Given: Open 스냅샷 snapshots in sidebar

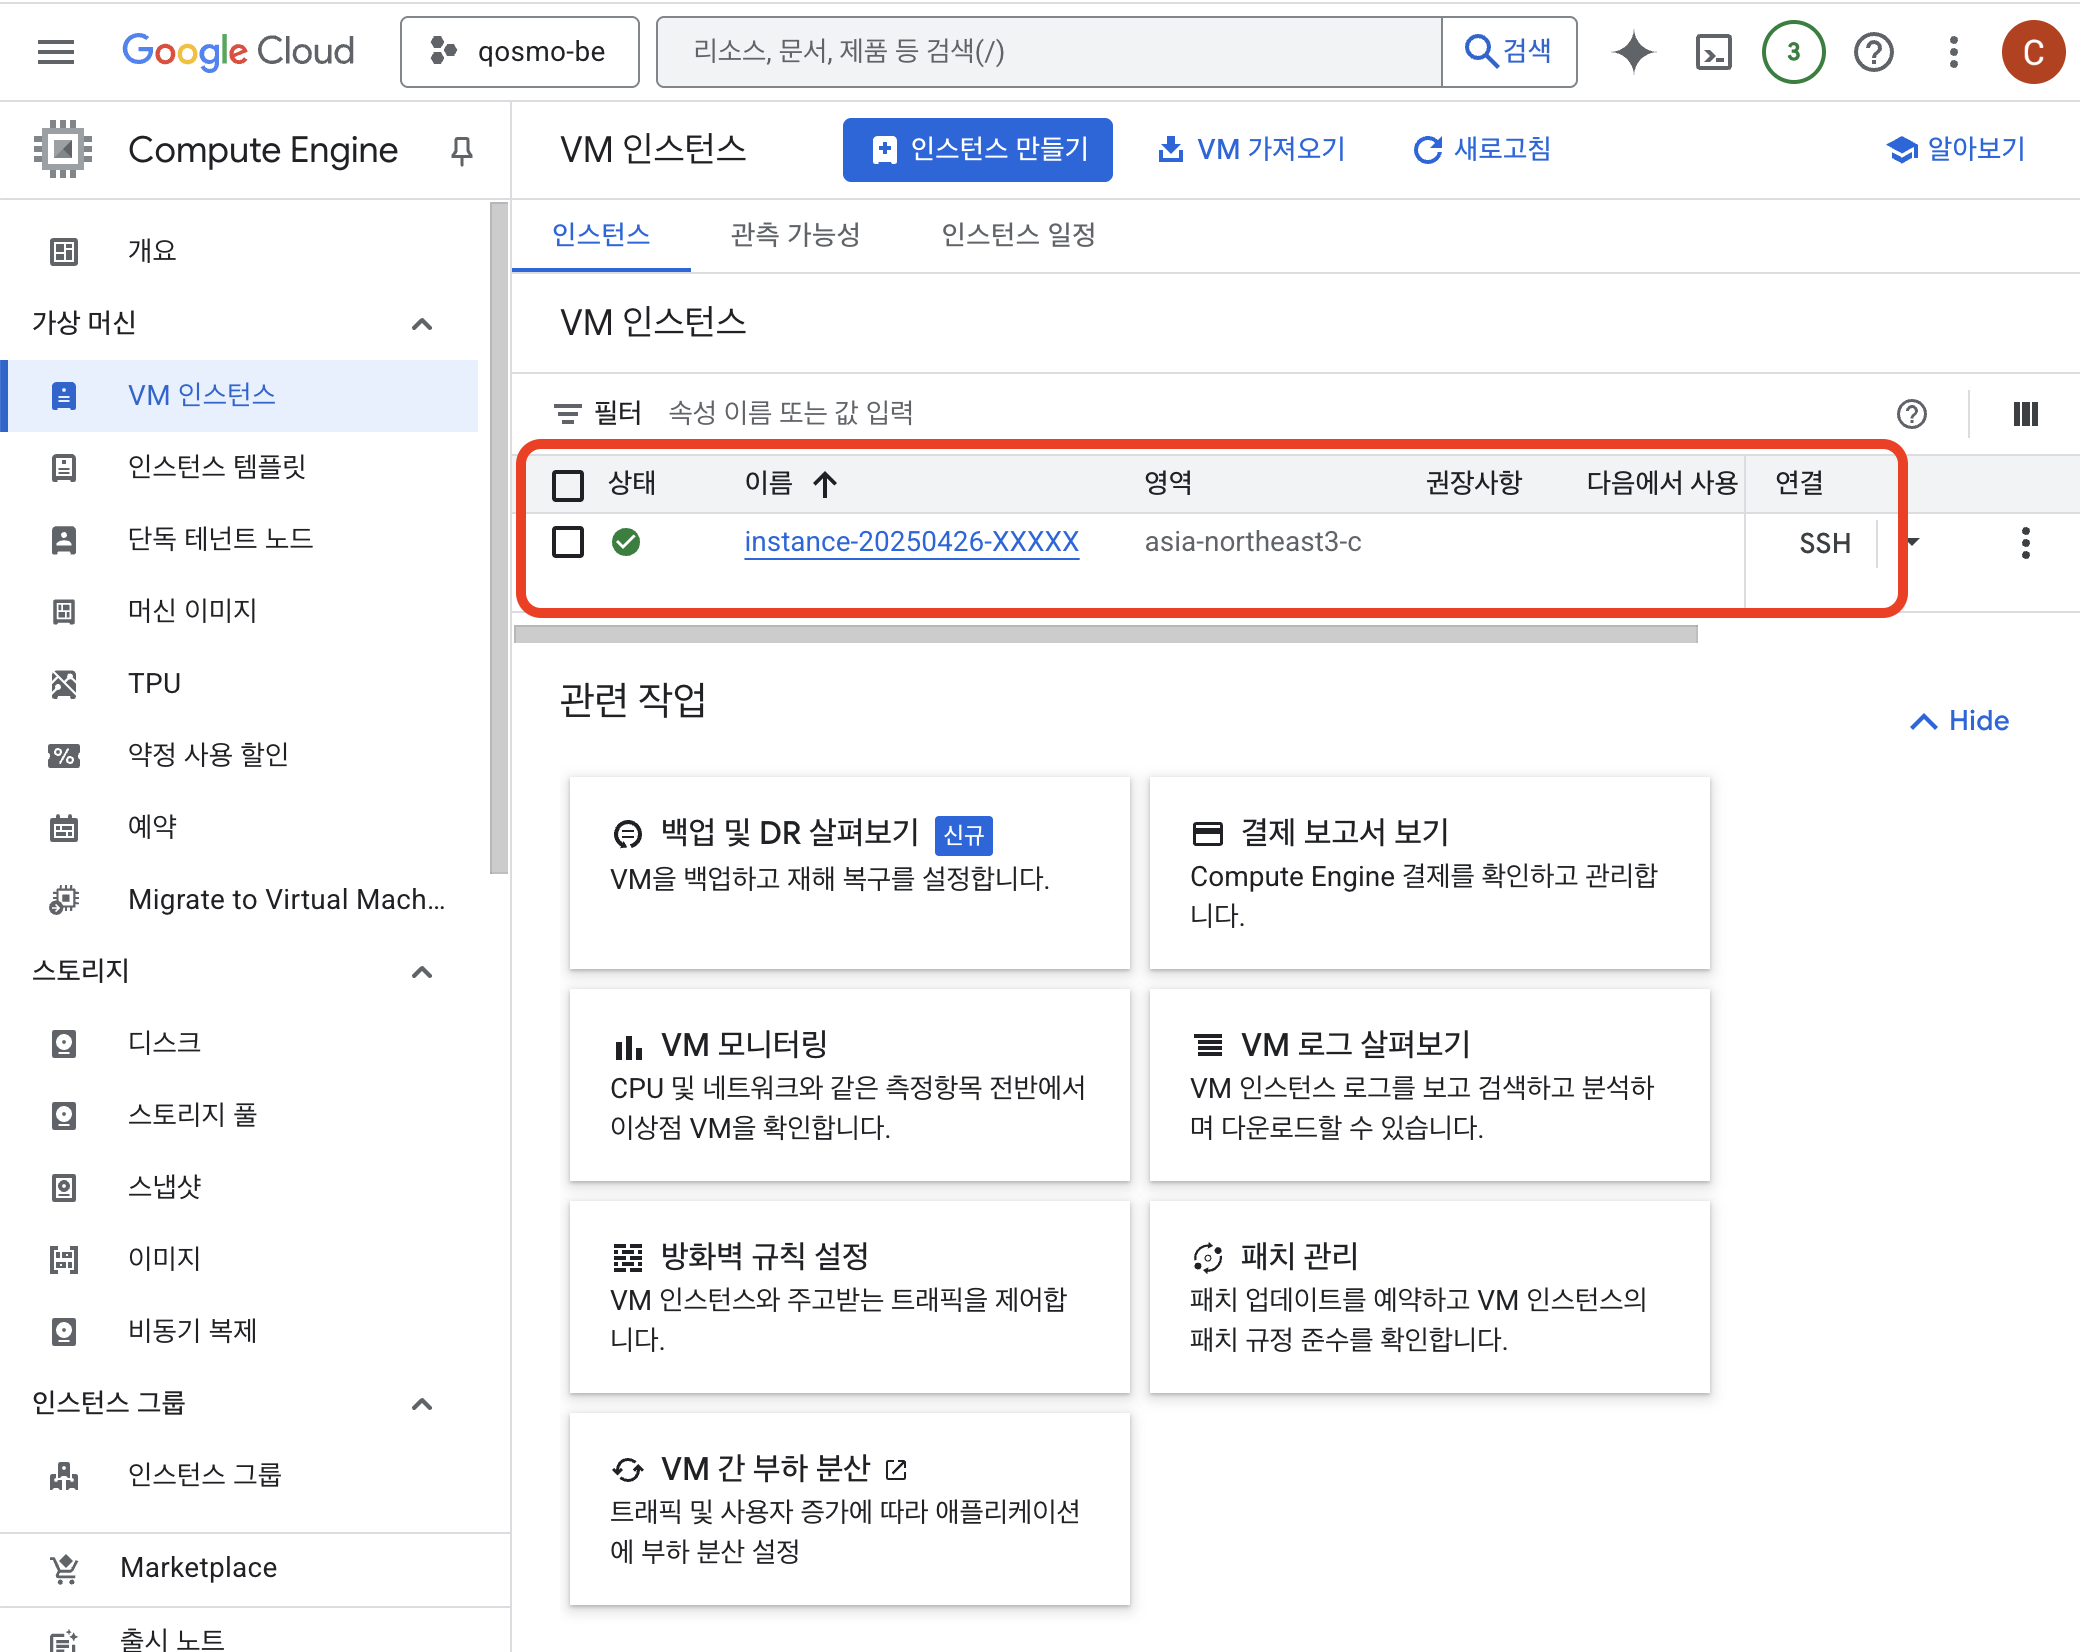Looking at the screenshot, I should (x=239, y=1187).
